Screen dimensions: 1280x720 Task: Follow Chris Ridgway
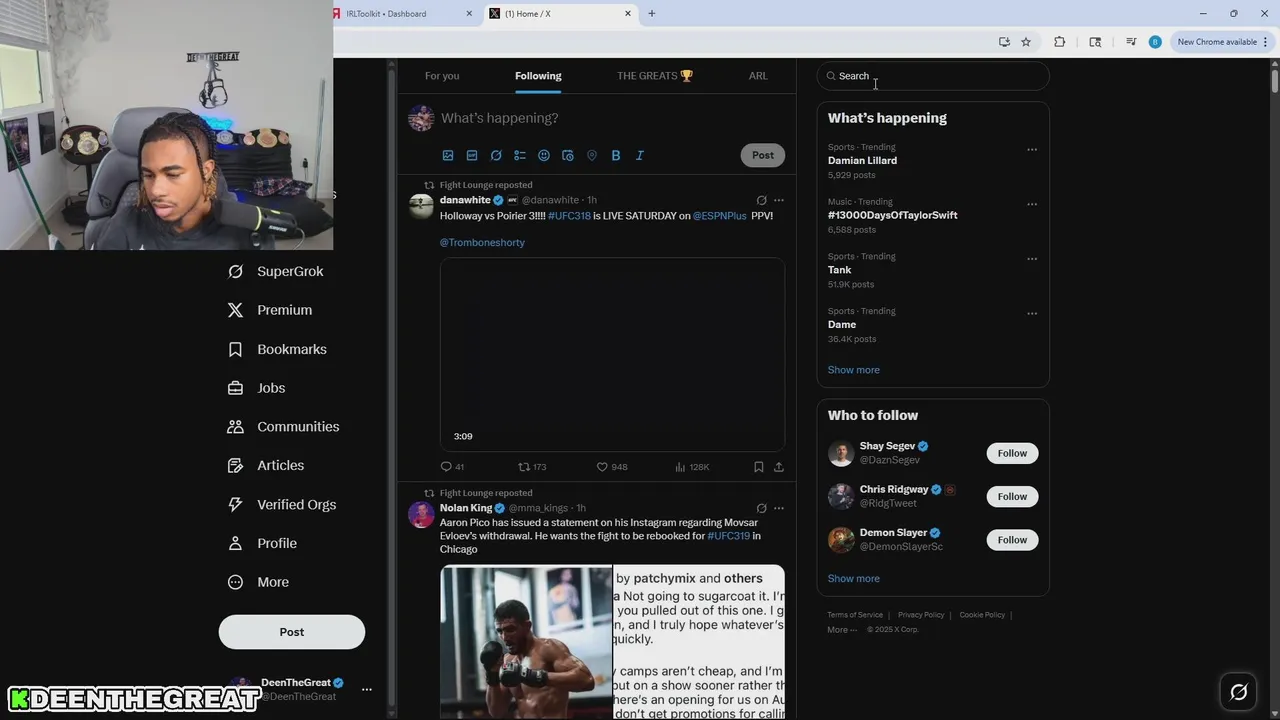[x=1012, y=496]
